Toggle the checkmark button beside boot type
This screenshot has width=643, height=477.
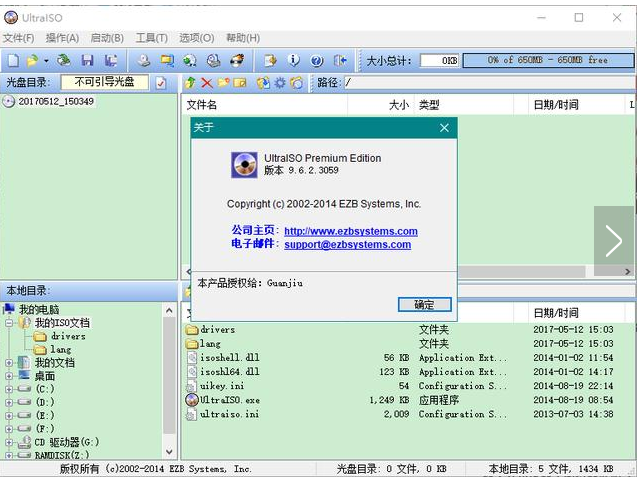pyautogui.click(x=161, y=83)
